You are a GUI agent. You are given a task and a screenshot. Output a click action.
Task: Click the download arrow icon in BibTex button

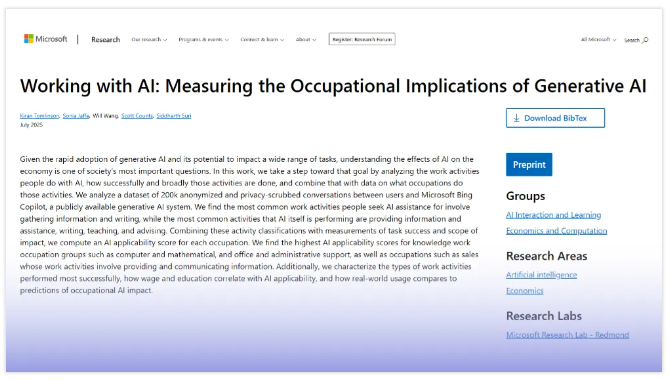[516, 118]
